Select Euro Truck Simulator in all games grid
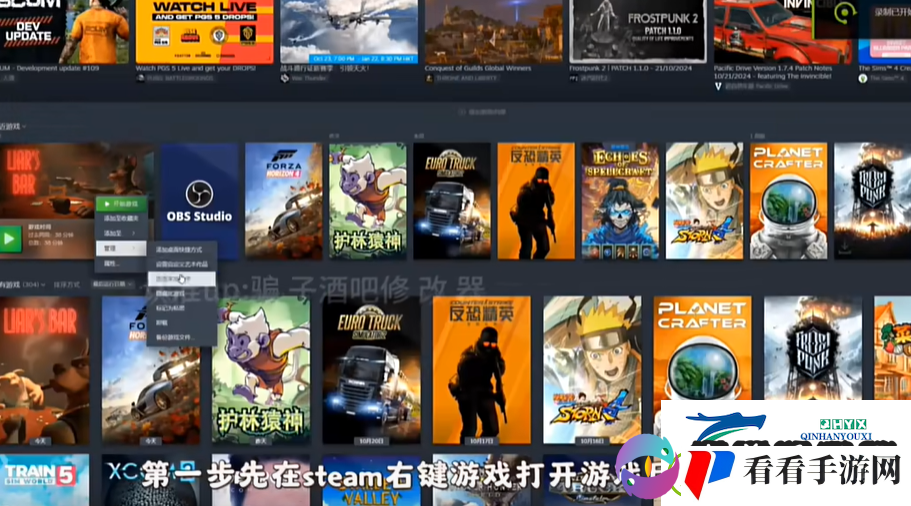This screenshot has height=506, width=911. click(x=371, y=370)
